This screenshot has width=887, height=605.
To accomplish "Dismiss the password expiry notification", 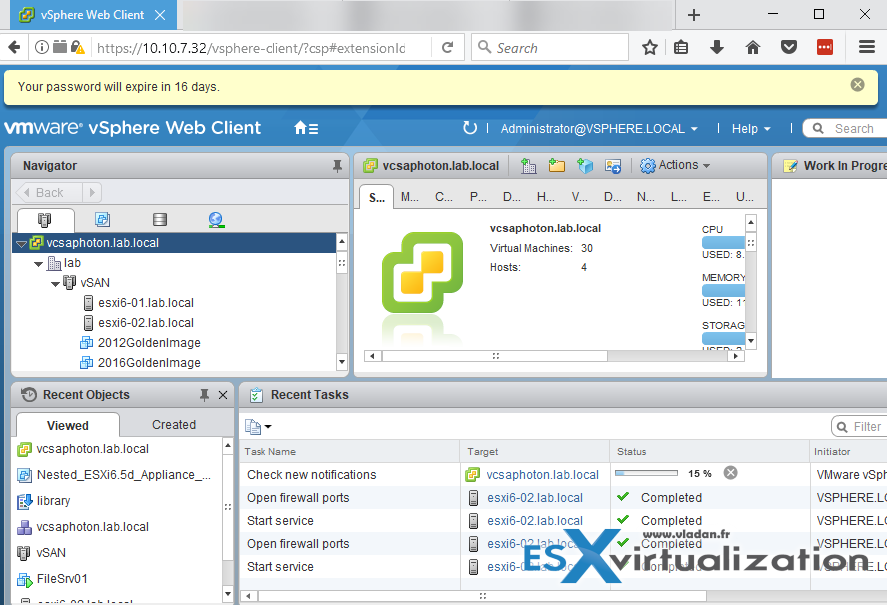I will (858, 85).
